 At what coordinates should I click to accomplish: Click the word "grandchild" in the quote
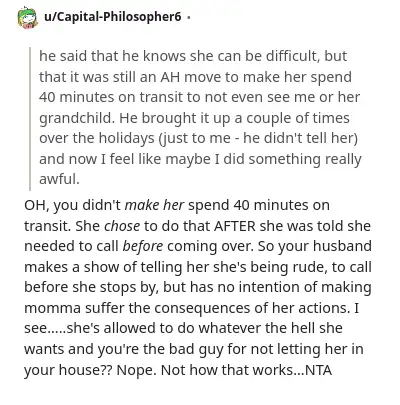pyautogui.click(x=77, y=118)
